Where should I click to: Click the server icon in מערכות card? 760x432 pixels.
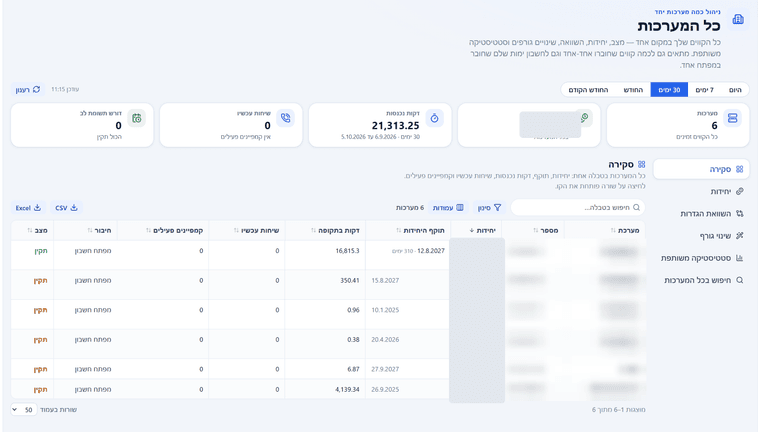pos(732,118)
